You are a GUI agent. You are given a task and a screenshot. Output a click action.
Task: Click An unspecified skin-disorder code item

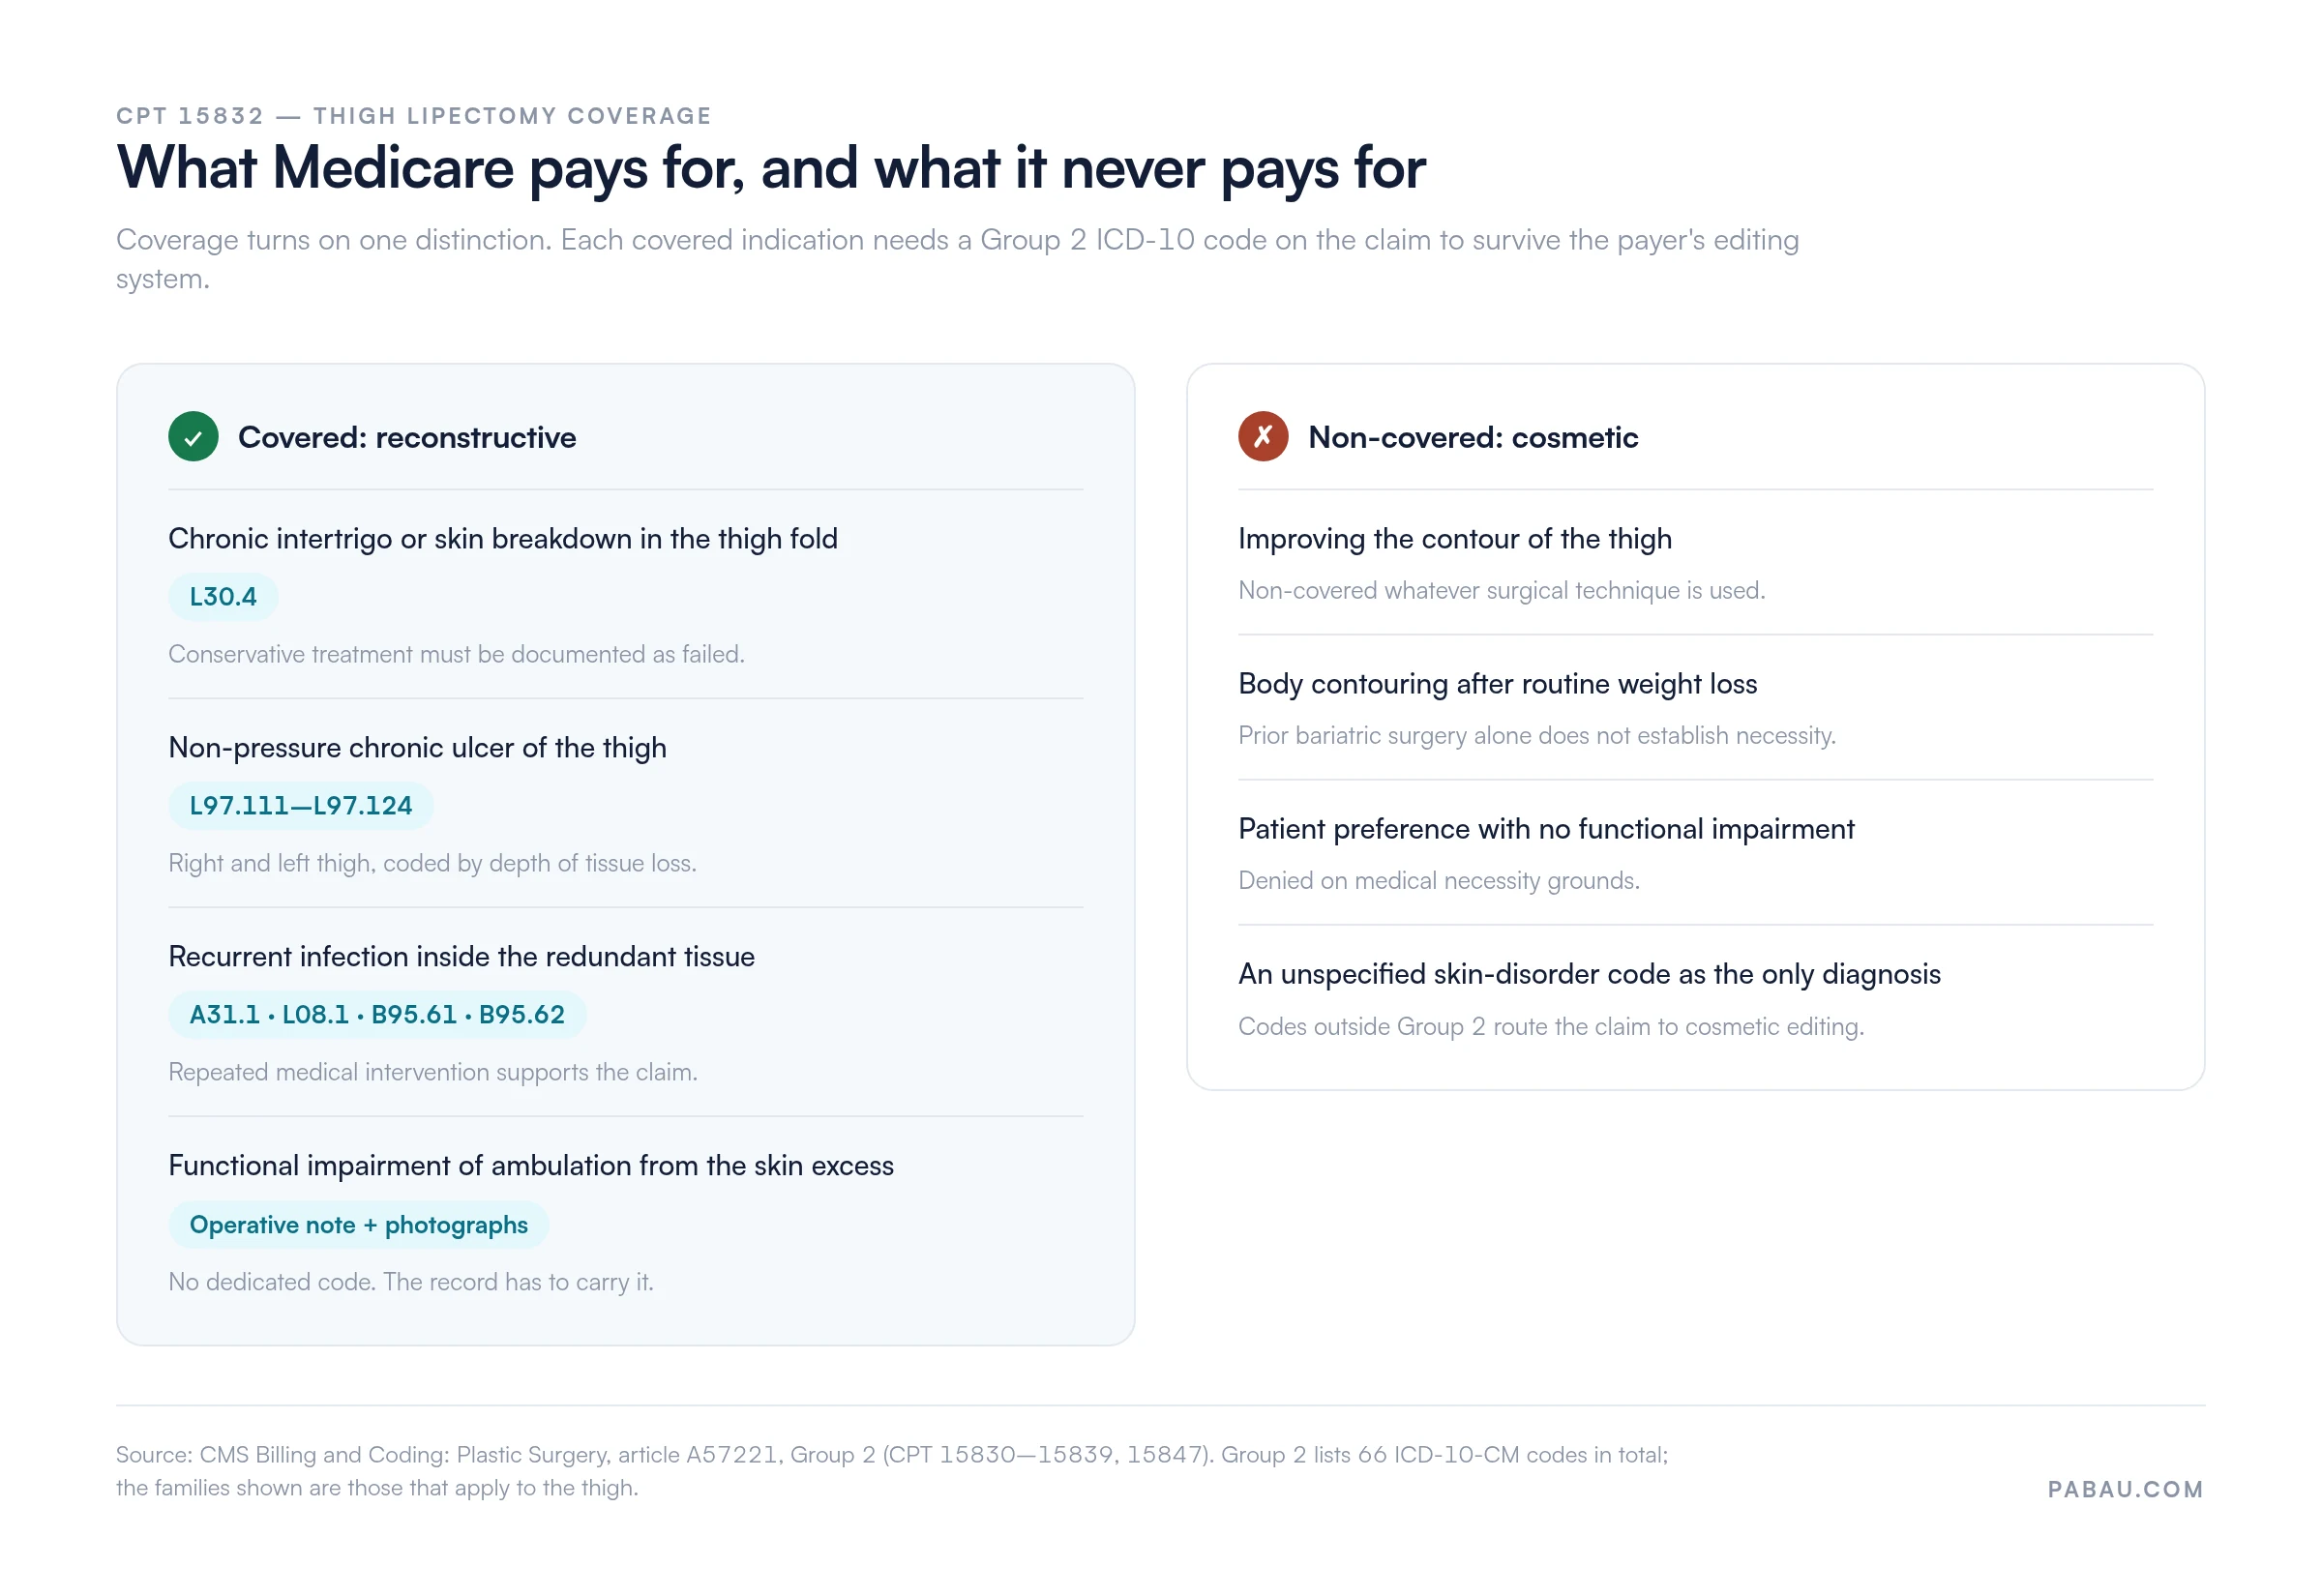click(x=1589, y=974)
